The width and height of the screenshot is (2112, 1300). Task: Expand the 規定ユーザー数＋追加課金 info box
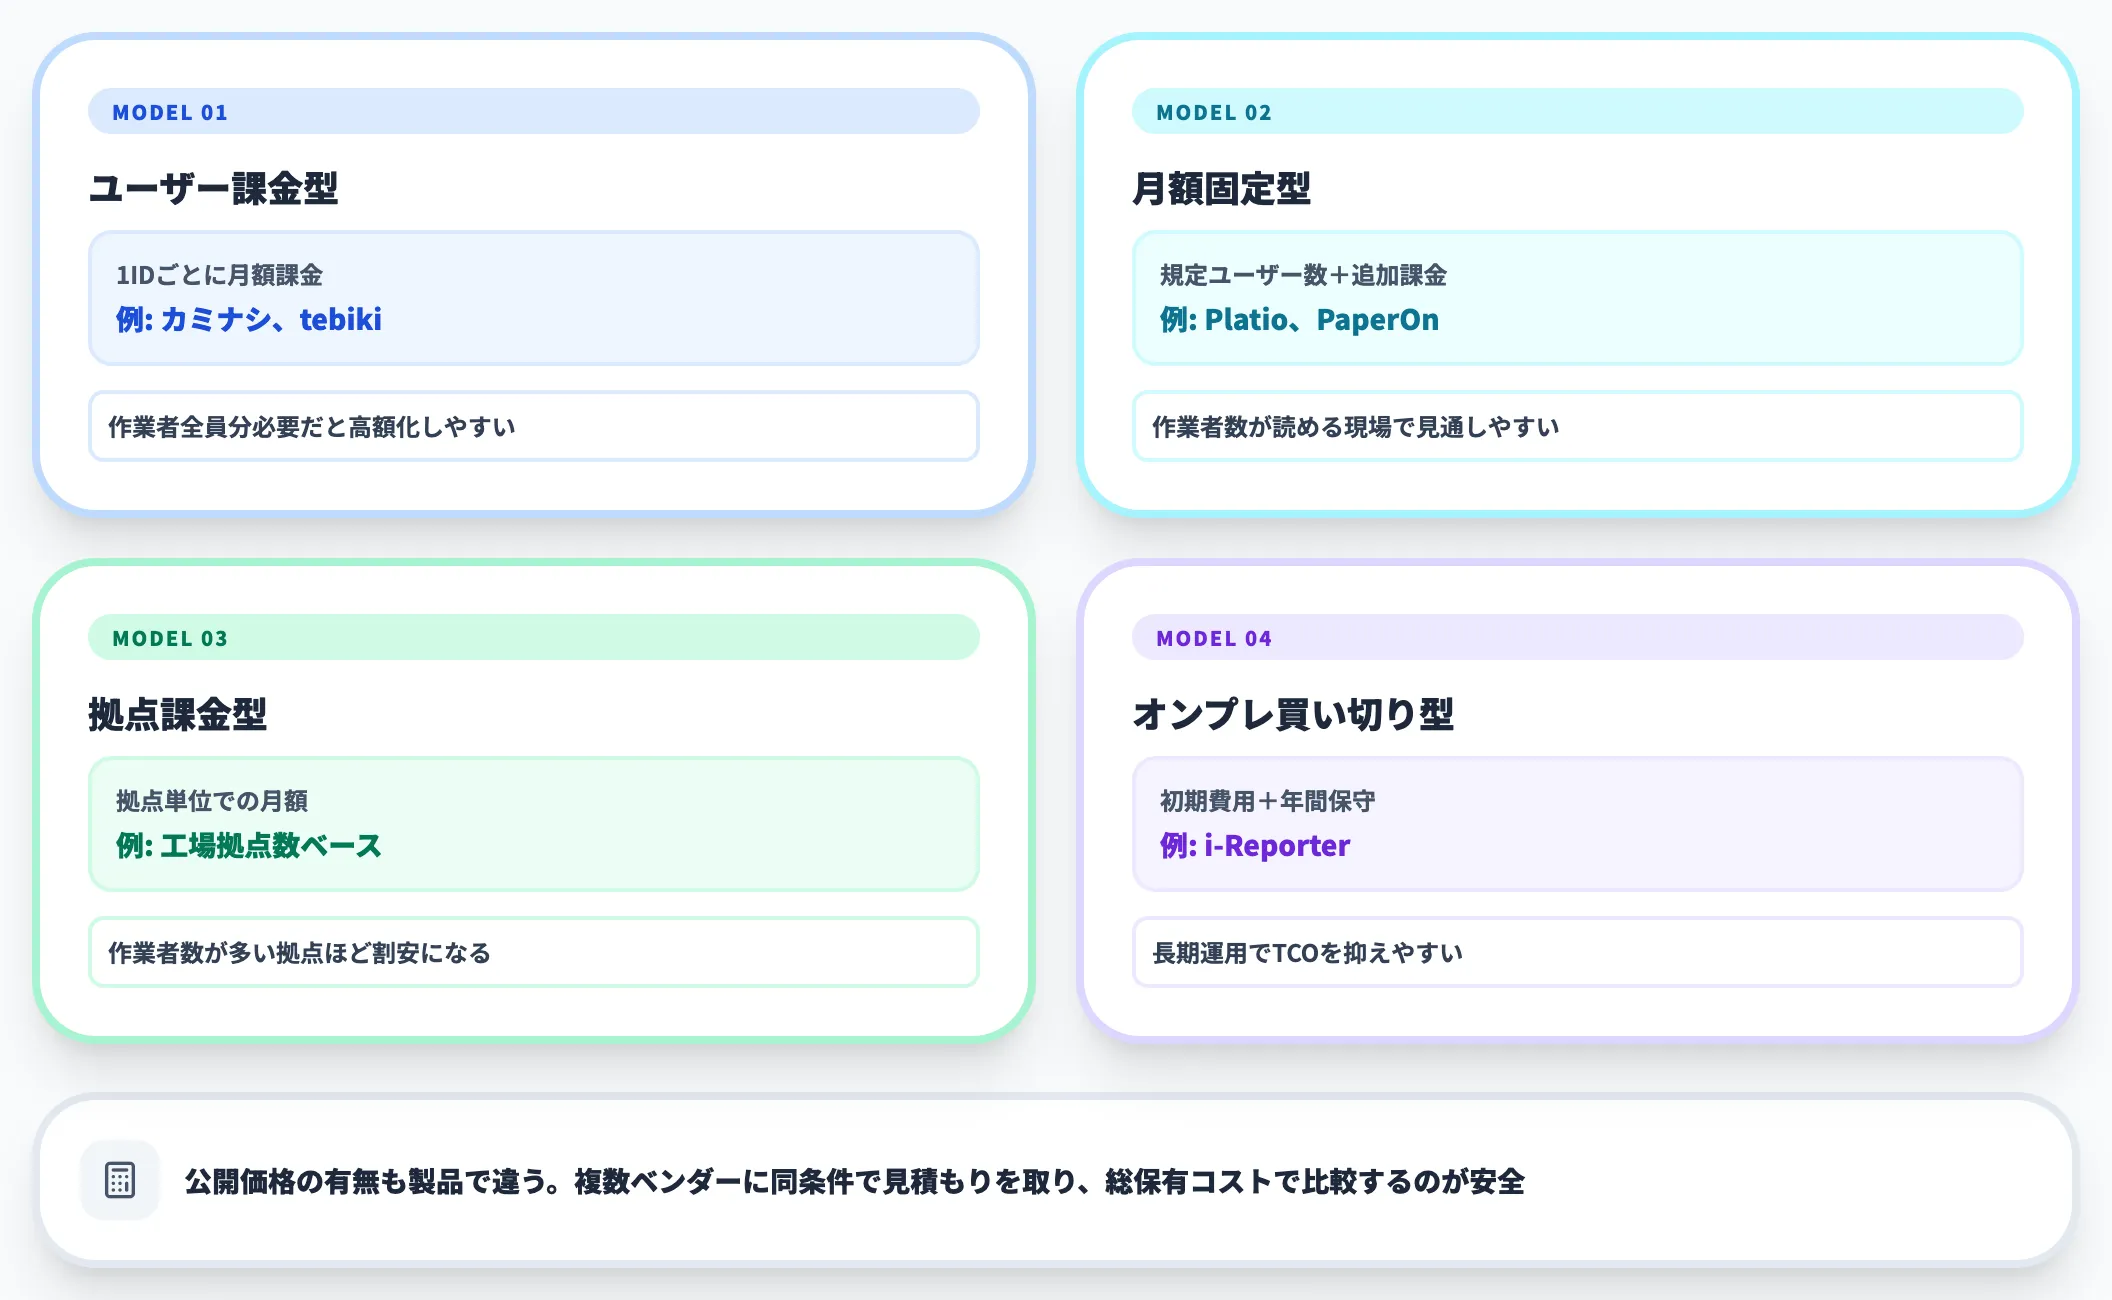click(x=1580, y=296)
